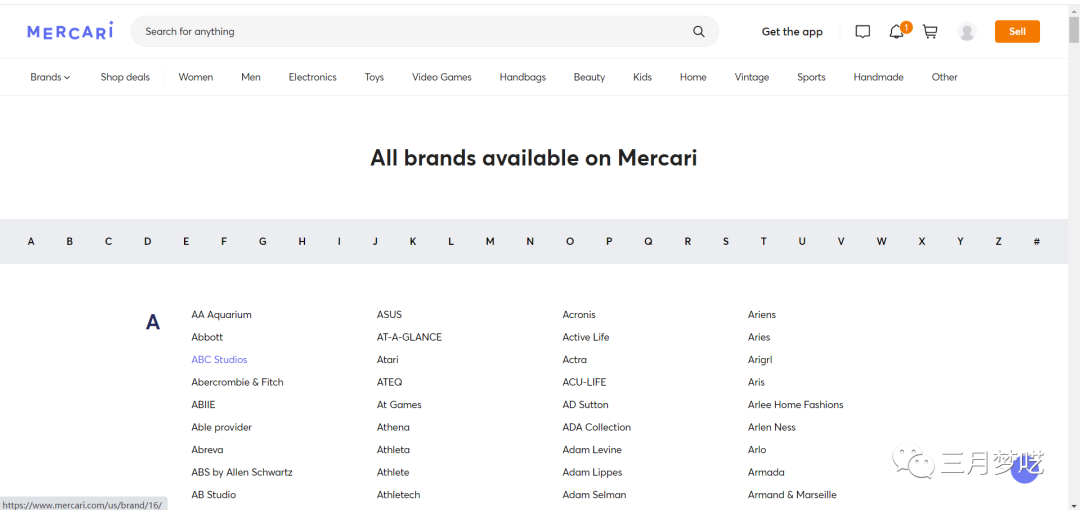Open the ABC Studios brand link
1080x510 pixels.
(219, 360)
